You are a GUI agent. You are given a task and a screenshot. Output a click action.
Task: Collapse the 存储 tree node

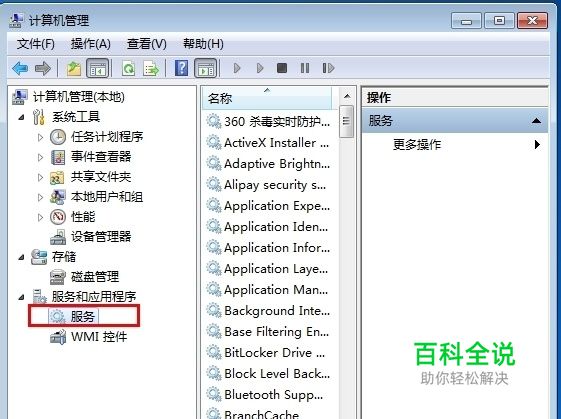click(21, 257)
